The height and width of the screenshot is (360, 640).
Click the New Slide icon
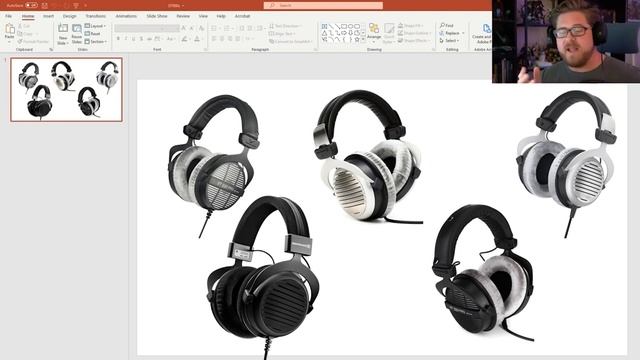(62, 29)
